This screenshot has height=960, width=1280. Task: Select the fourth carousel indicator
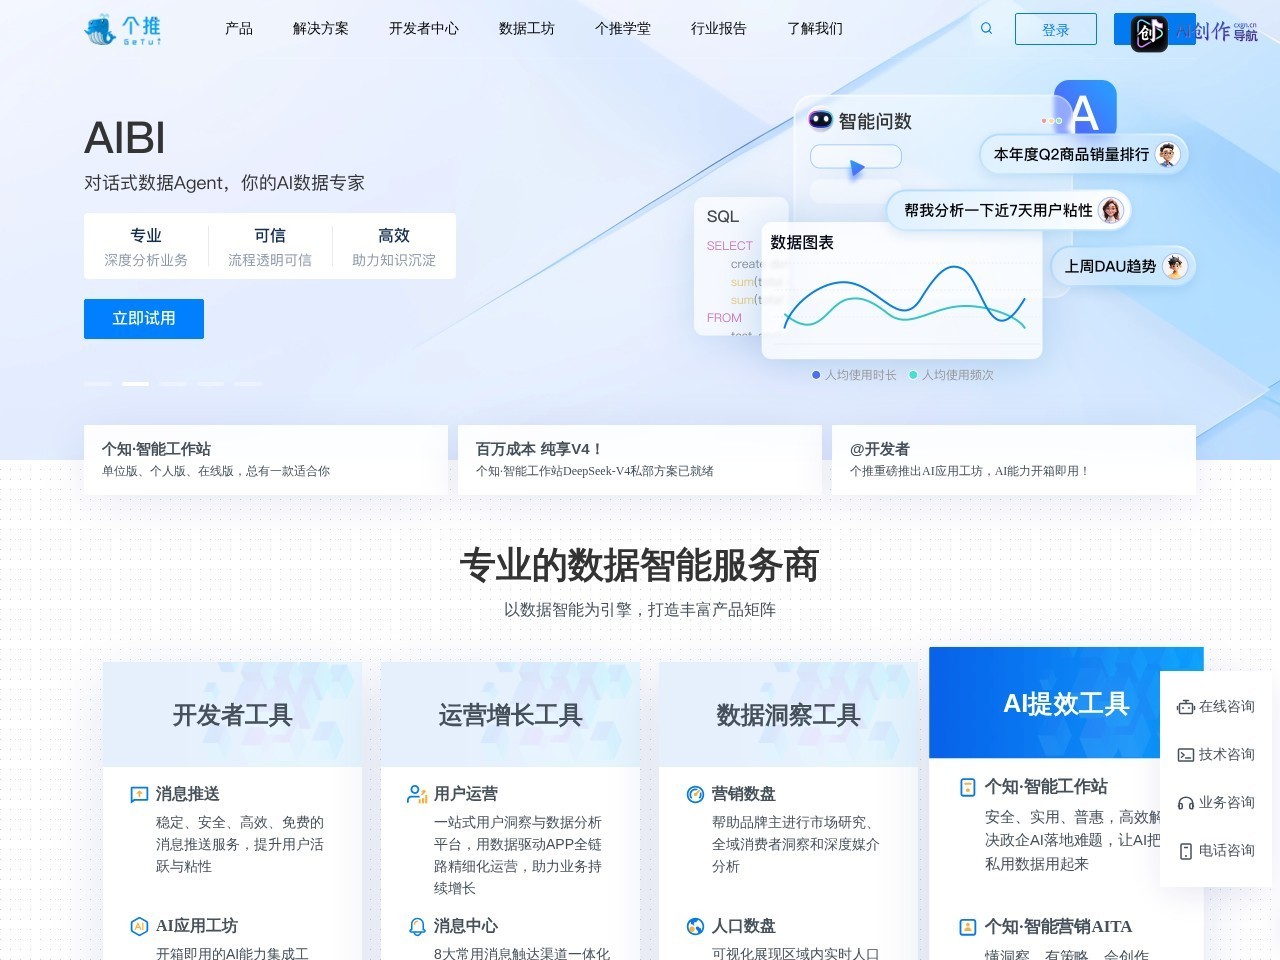point(210,384)
